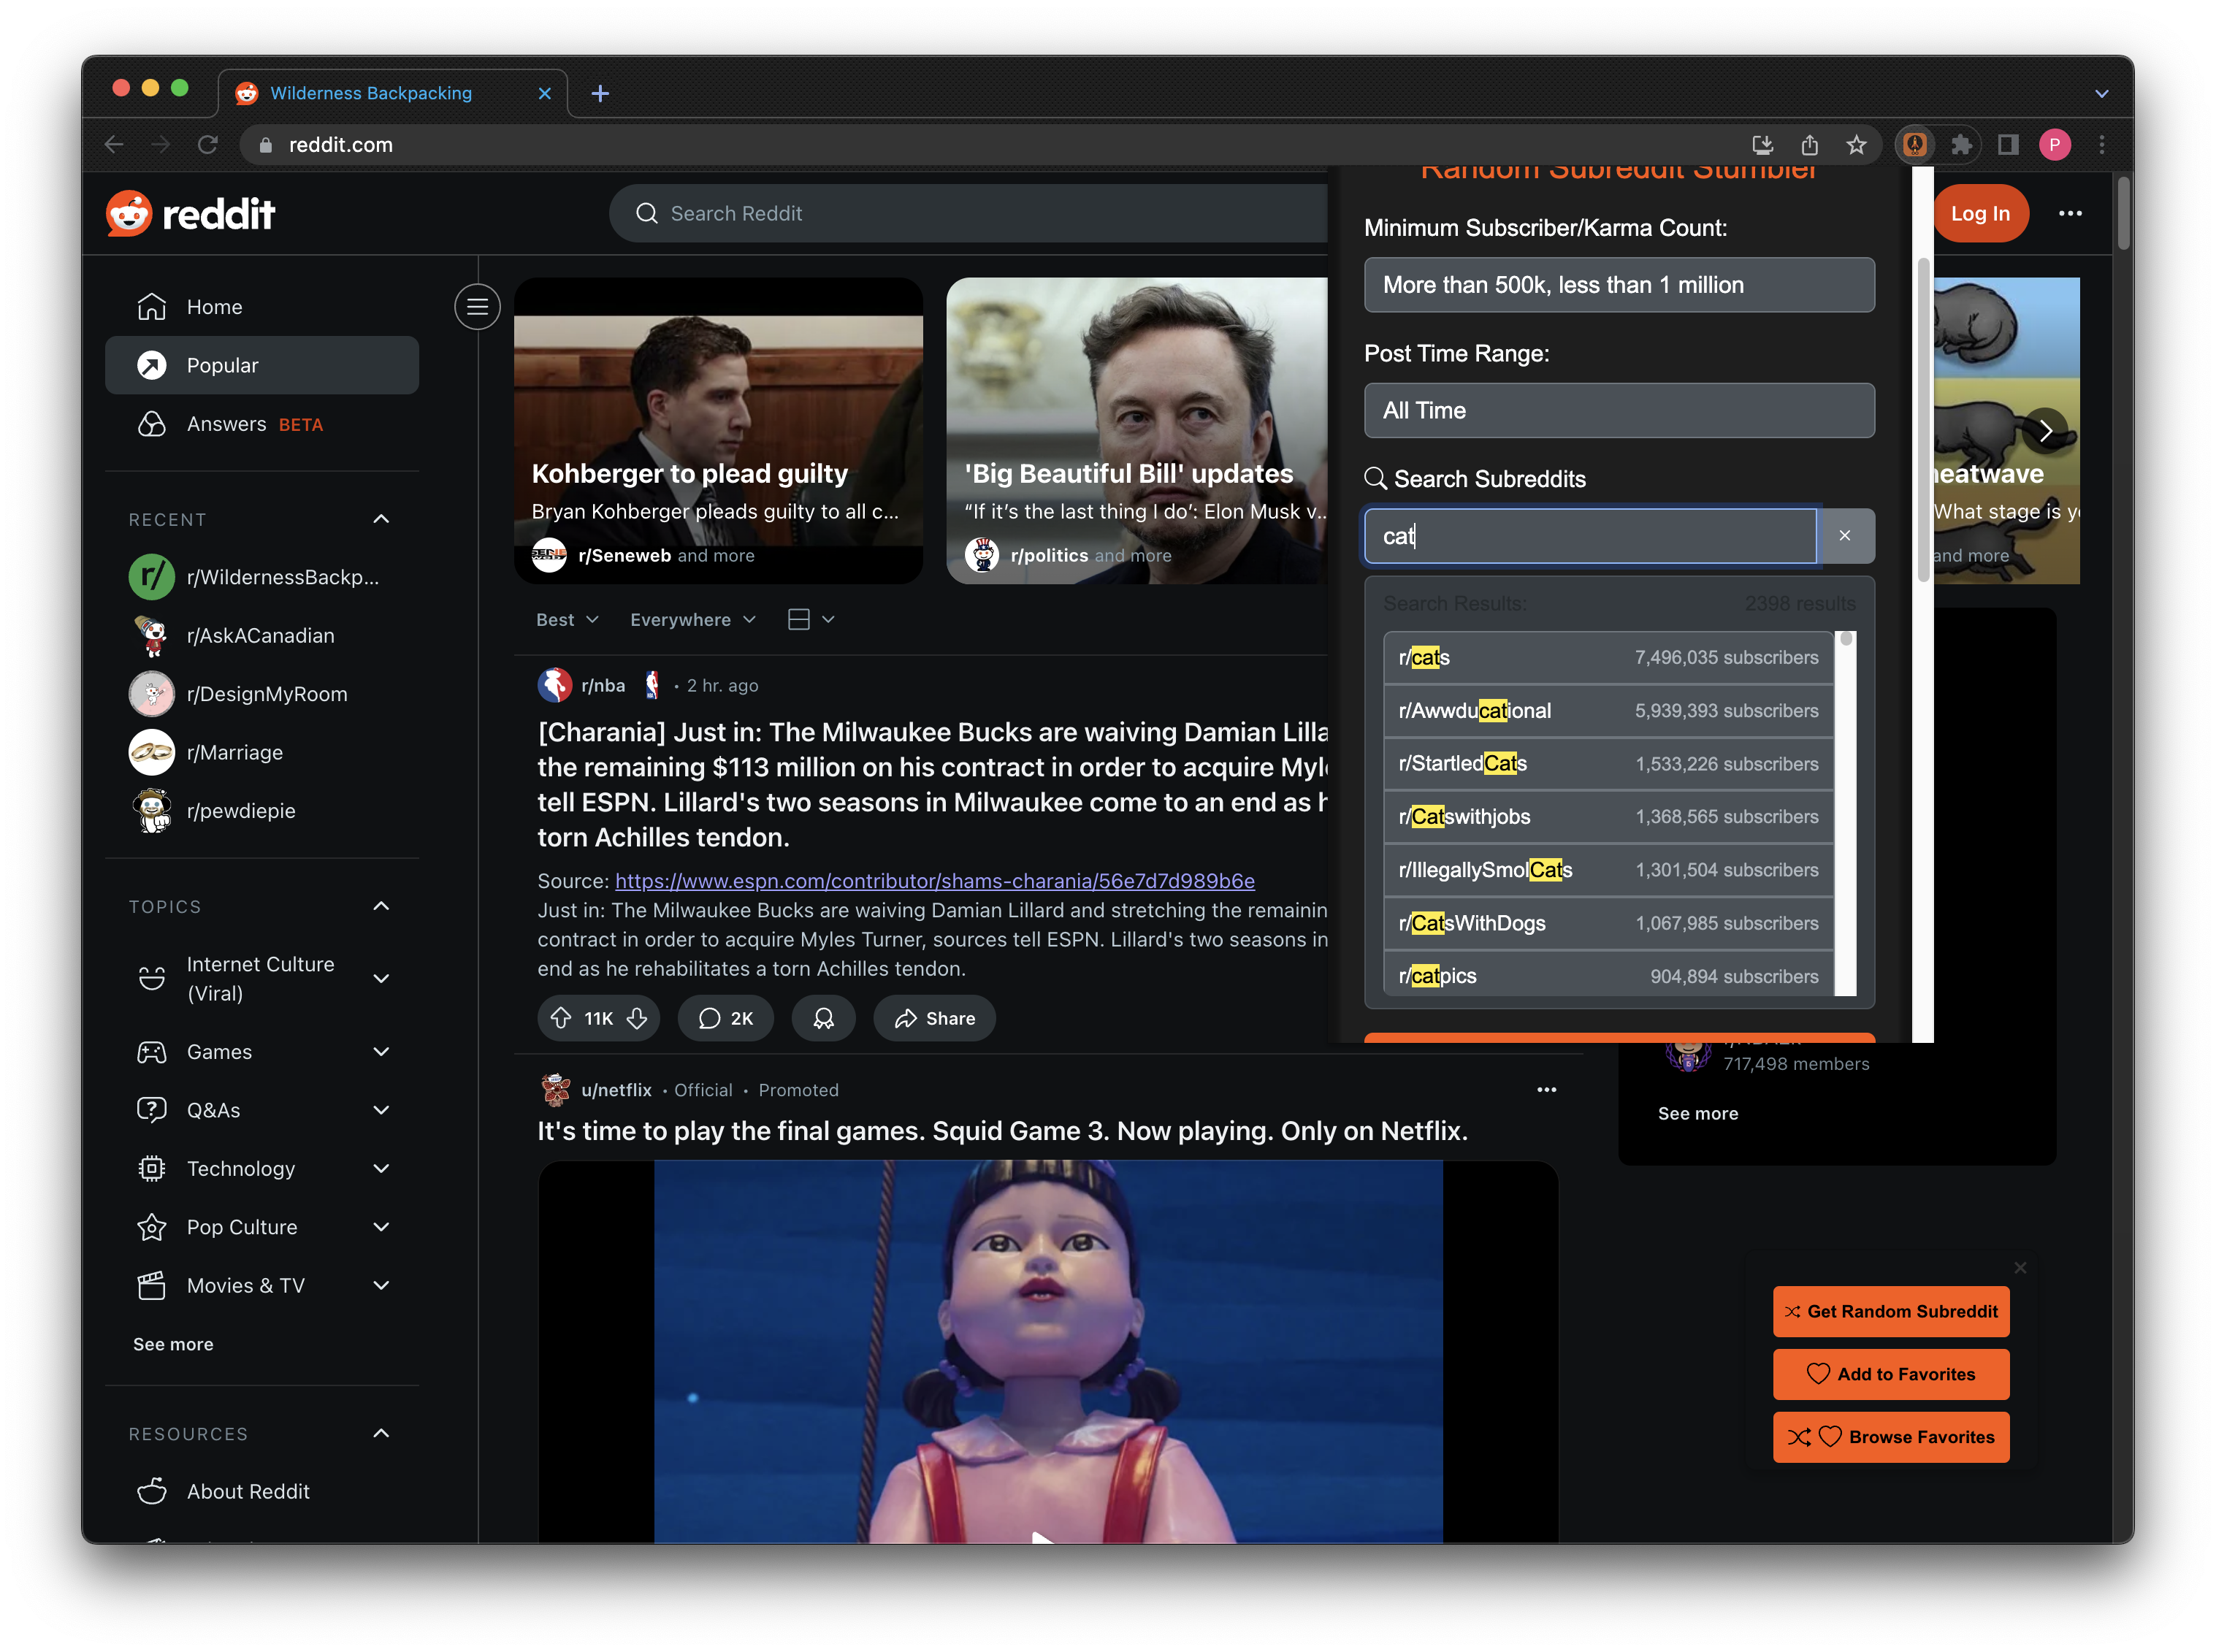2216x1652 pixels.
Task: Expand the Movies & TV topic
Action: coord(262,1285)
